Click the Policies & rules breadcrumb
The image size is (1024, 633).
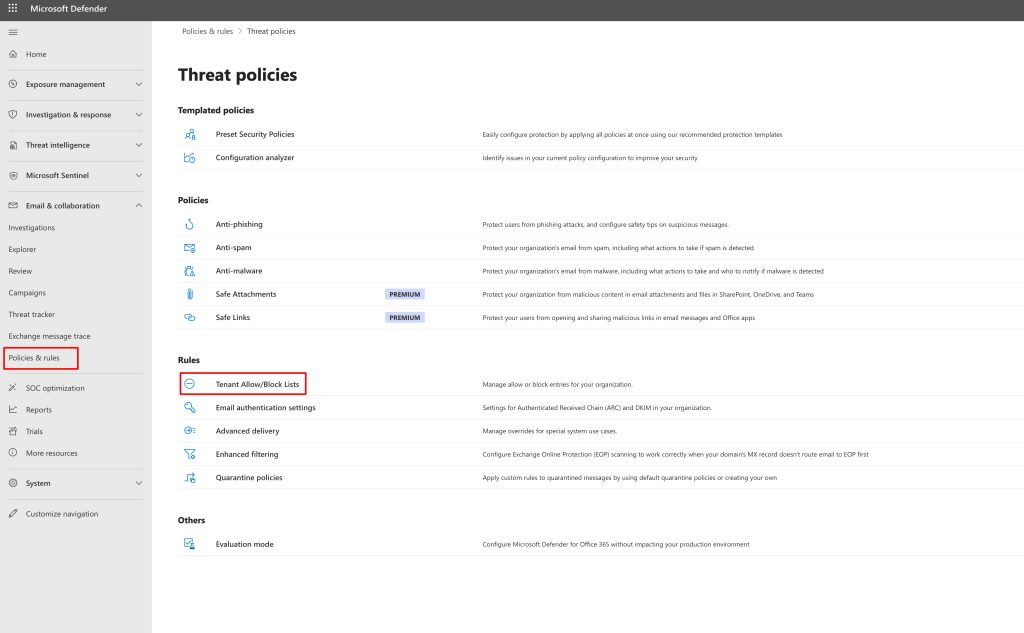(207, 31)
